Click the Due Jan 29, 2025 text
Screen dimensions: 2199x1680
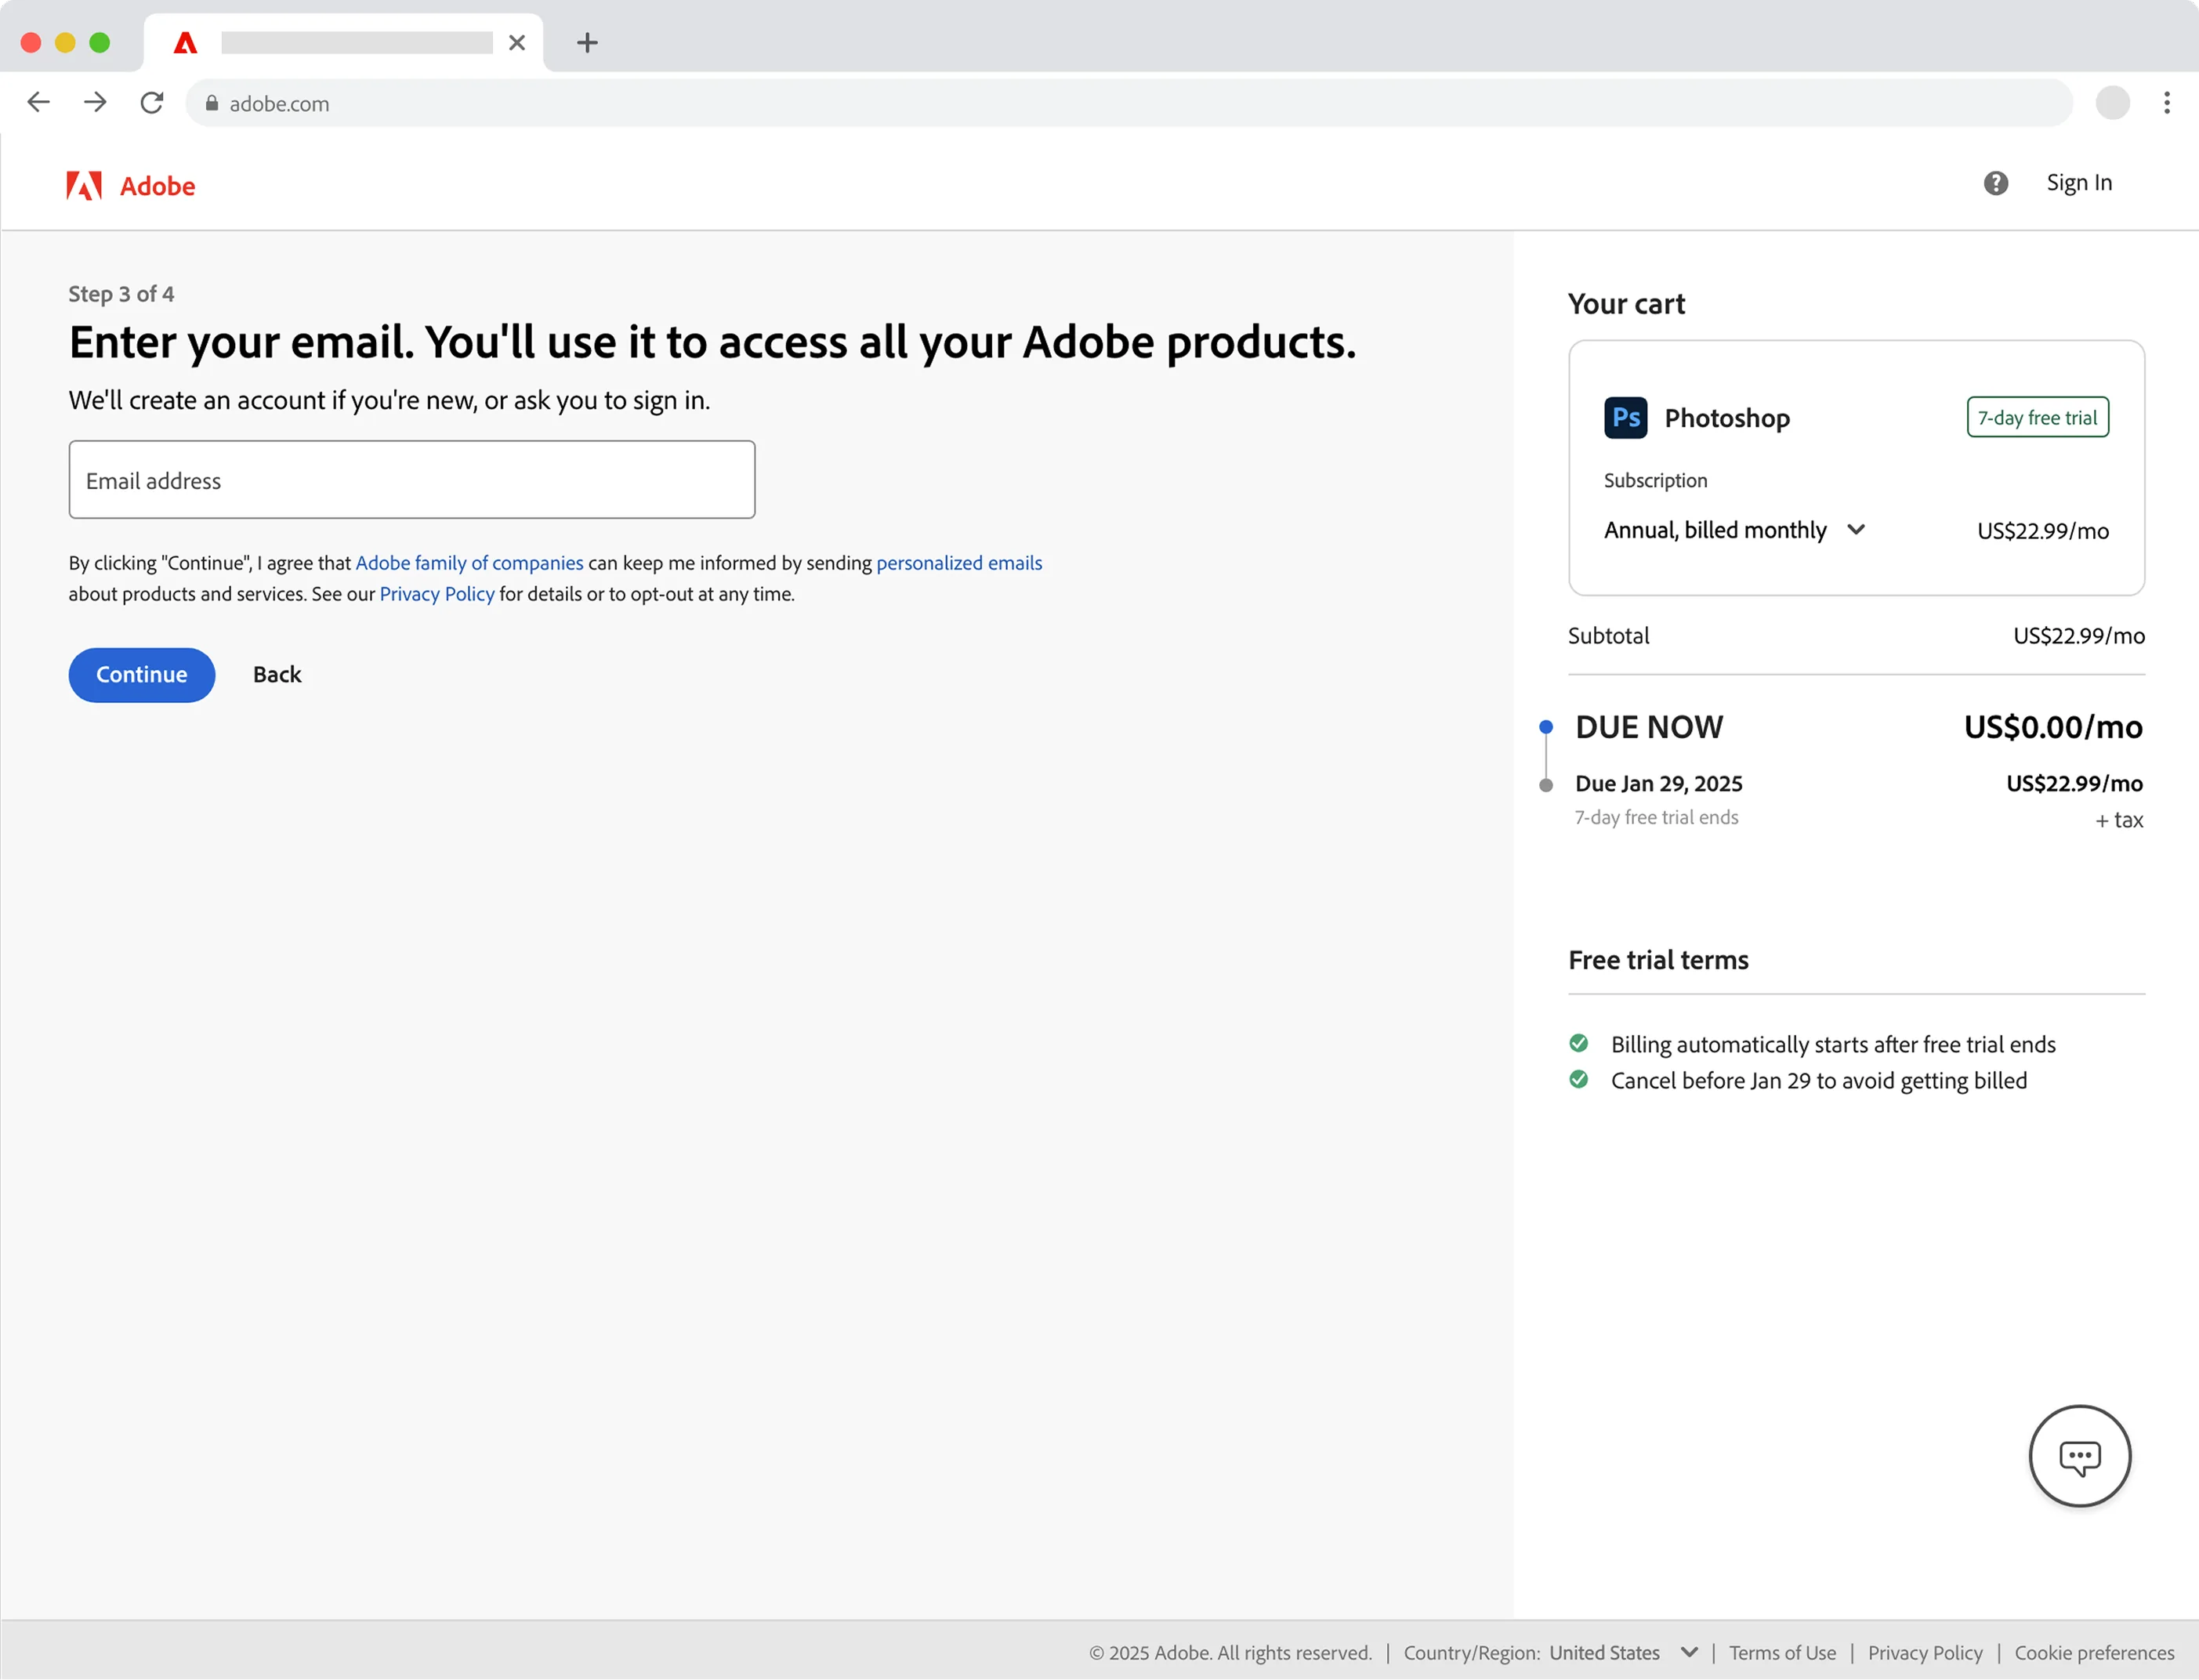[1658, 784]
